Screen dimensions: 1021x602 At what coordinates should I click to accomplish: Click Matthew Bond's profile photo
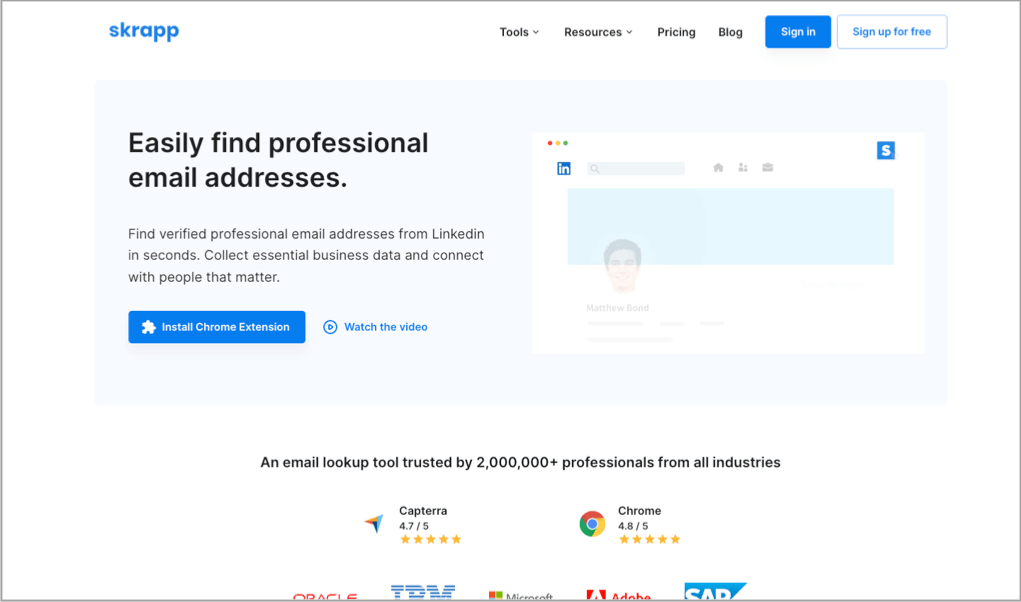[x=622, y=265]
